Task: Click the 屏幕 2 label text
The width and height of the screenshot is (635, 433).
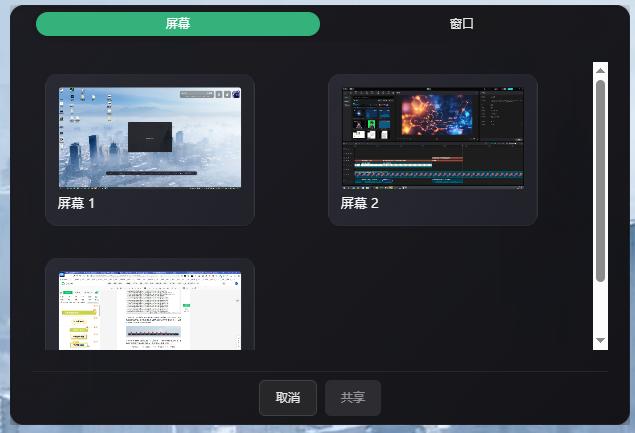Action: 360,203
